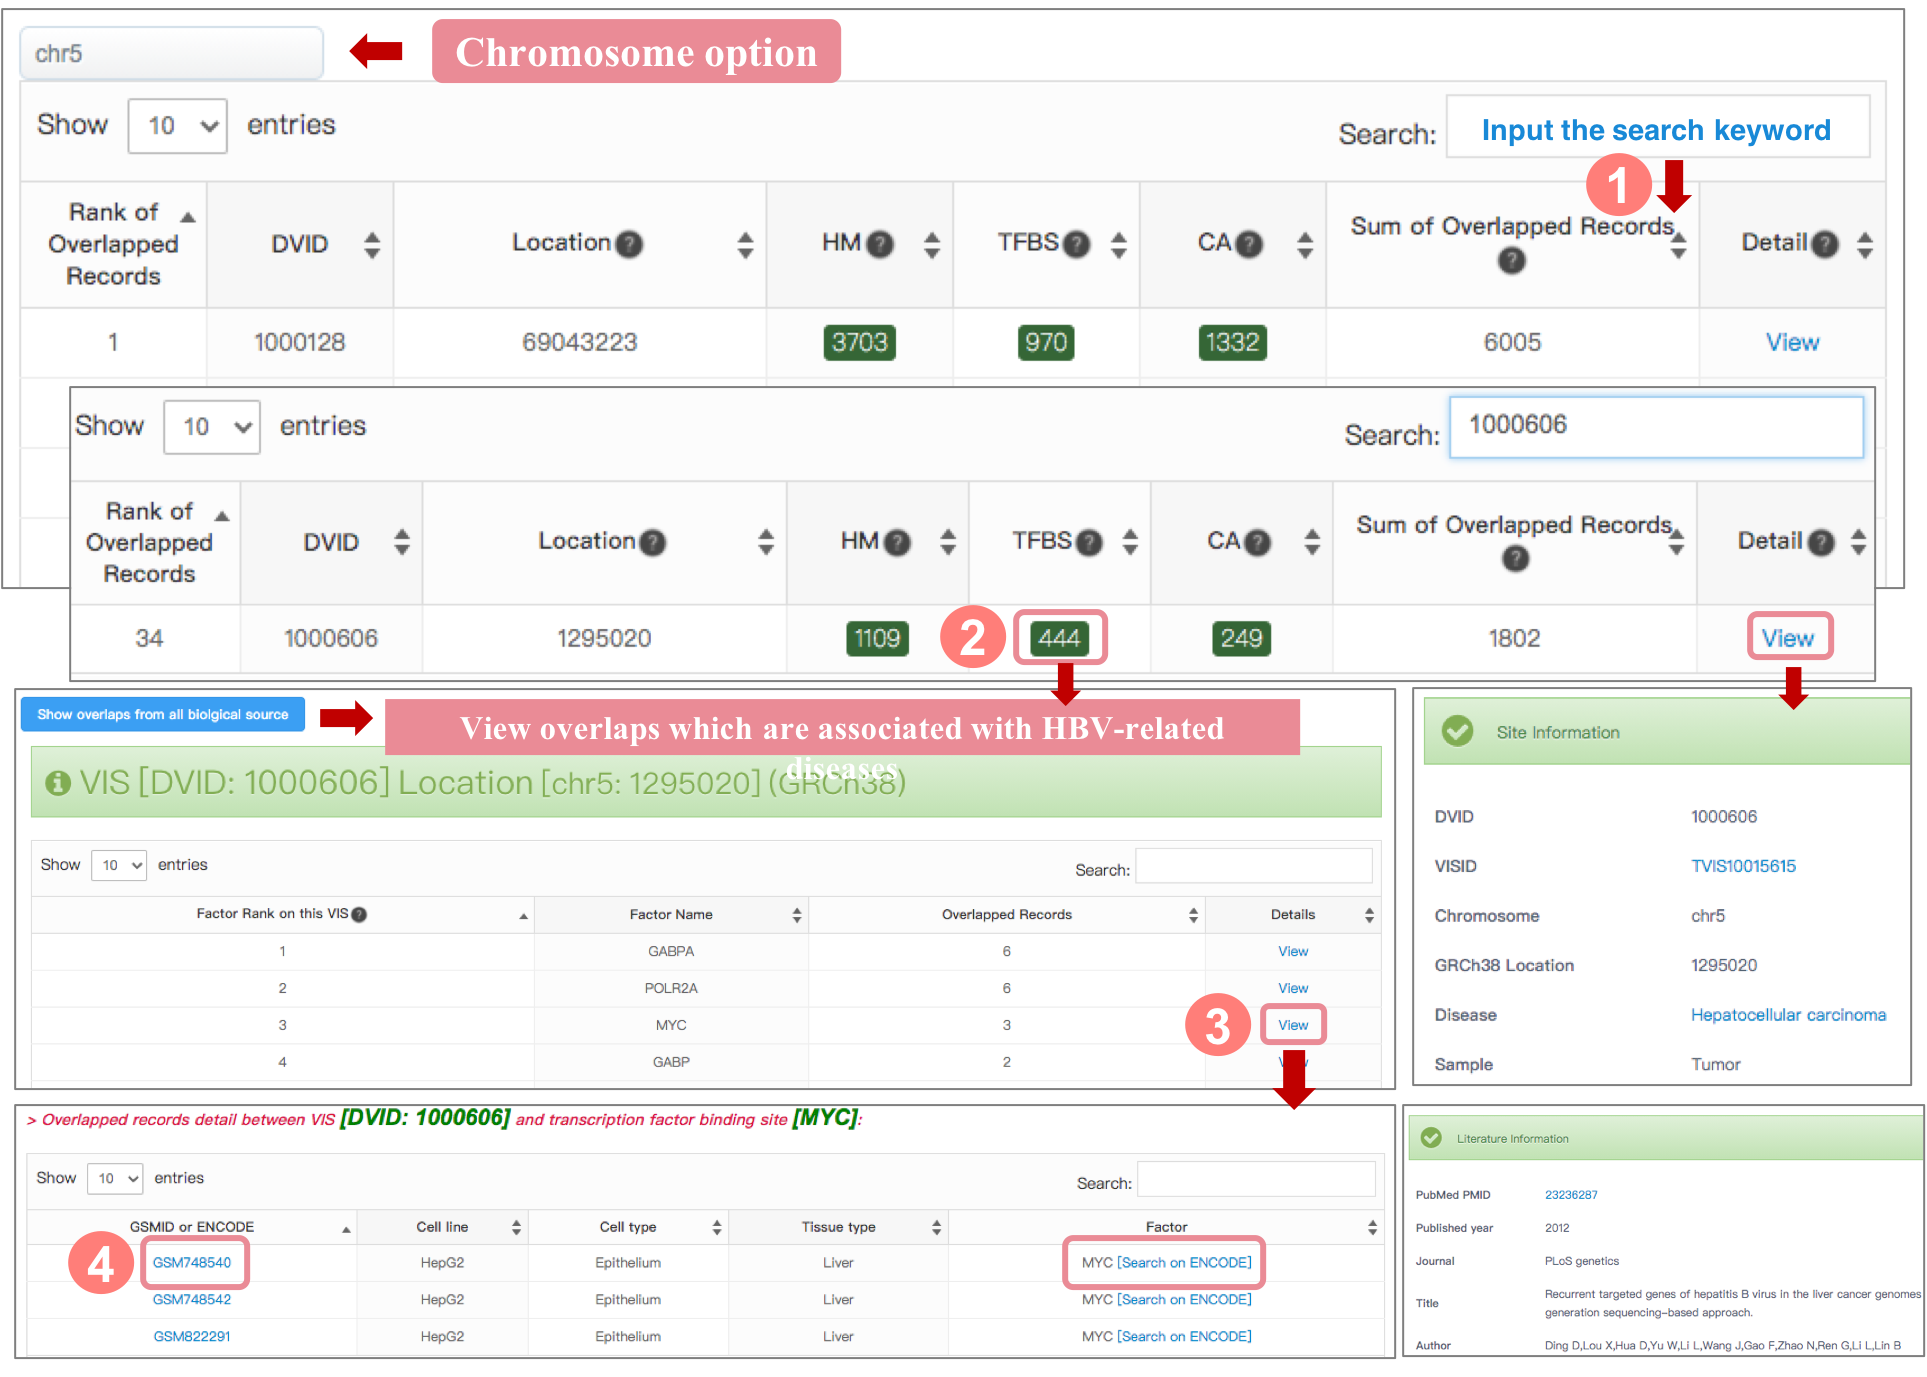Click green TFBS badge 444

(x=1059, y=638)
